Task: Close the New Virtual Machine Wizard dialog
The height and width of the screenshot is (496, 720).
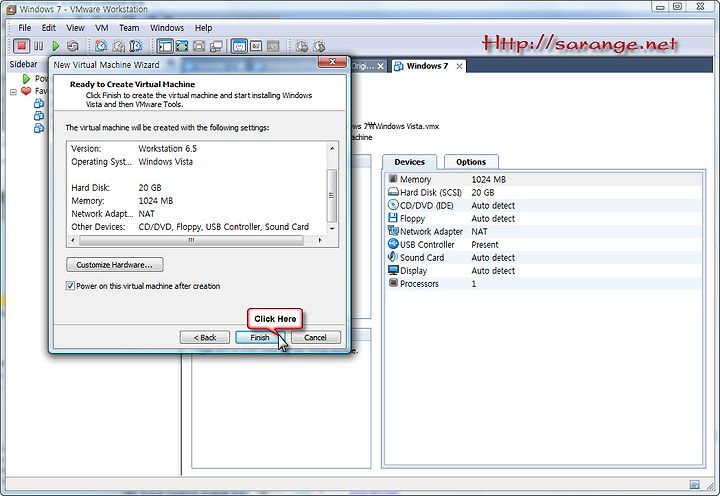Action: (x=332, y=62)
